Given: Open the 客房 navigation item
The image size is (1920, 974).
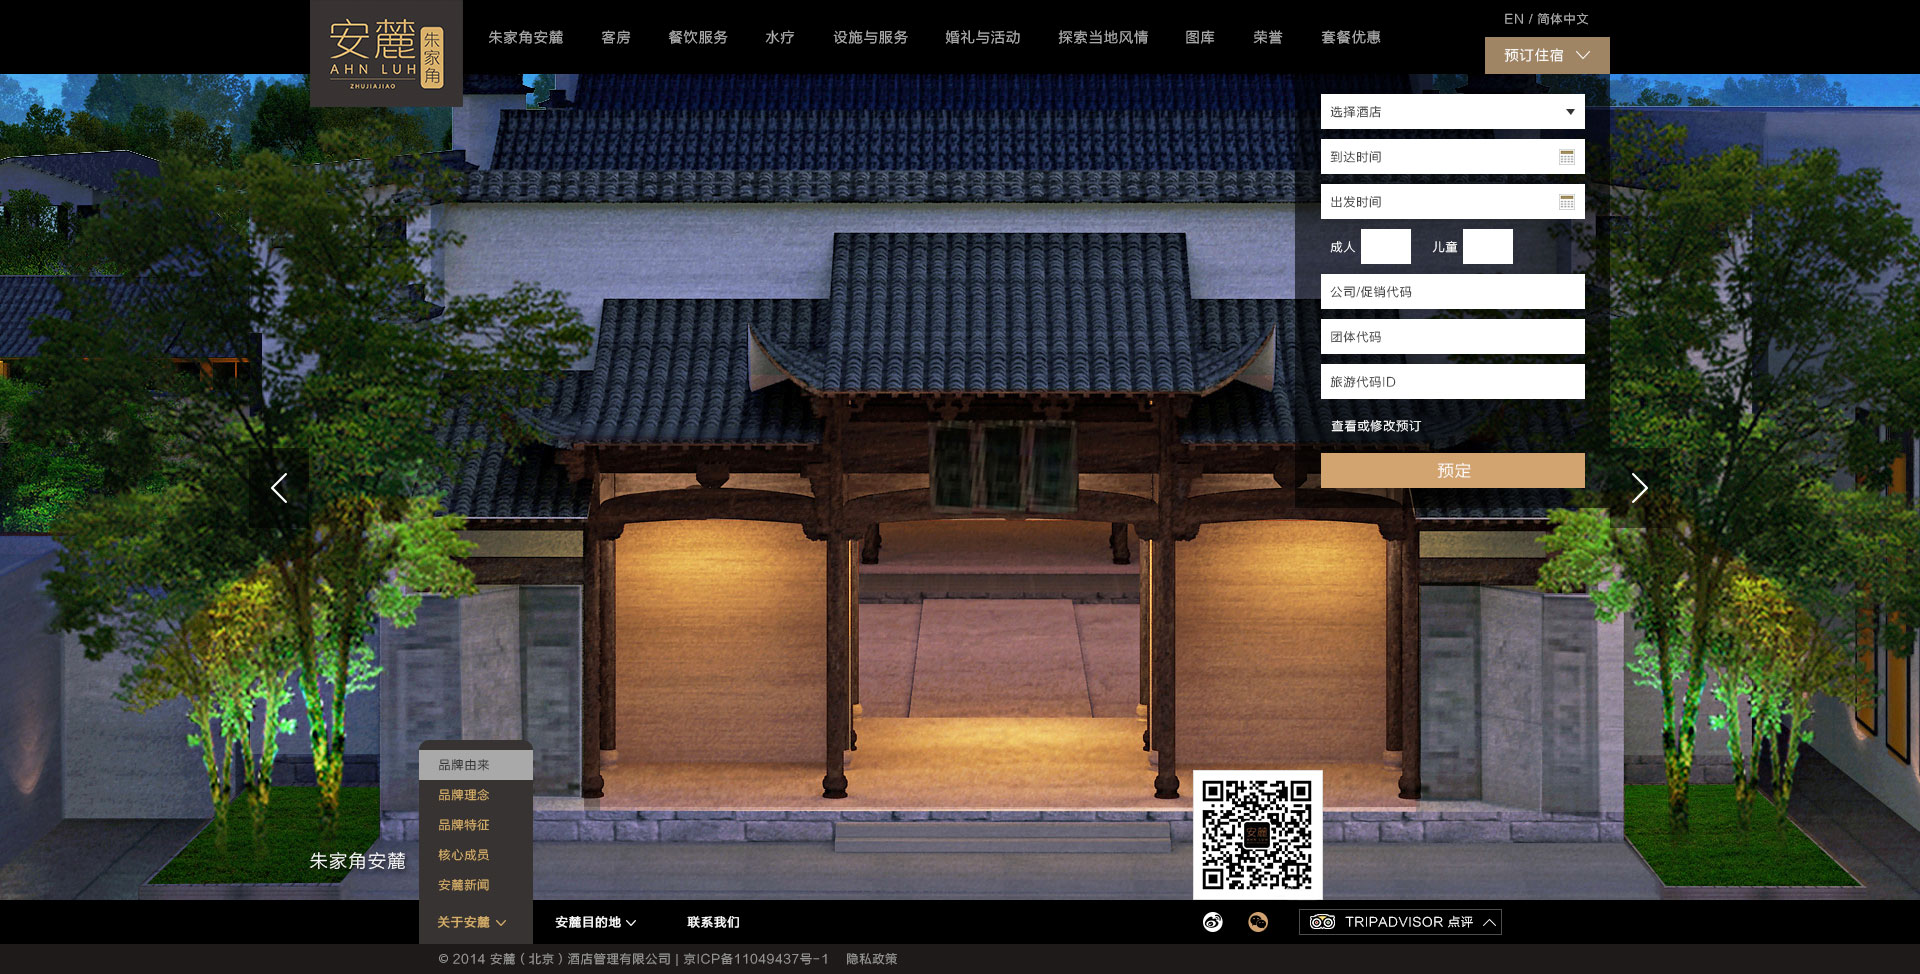Looking at the screenshot, I should click(616, 37).
